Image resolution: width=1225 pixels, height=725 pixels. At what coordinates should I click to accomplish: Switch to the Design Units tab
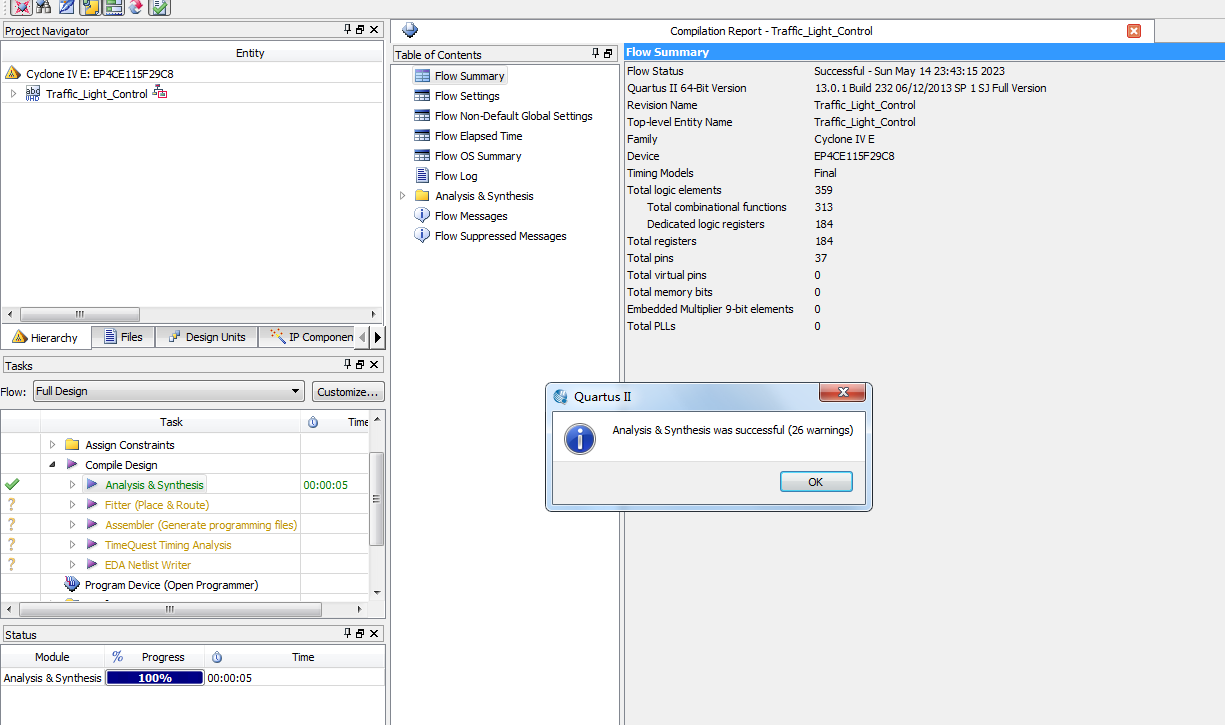coord(206,337)
